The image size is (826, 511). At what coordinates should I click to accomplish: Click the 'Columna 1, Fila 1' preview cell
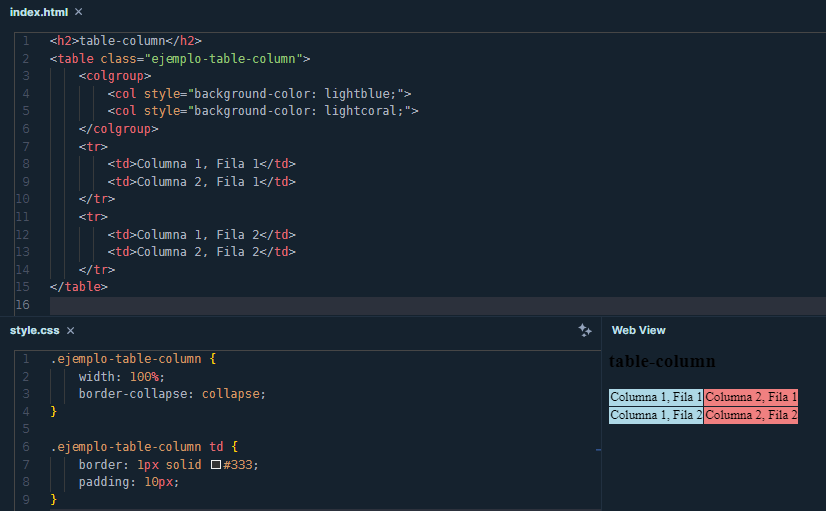[656, 397]
